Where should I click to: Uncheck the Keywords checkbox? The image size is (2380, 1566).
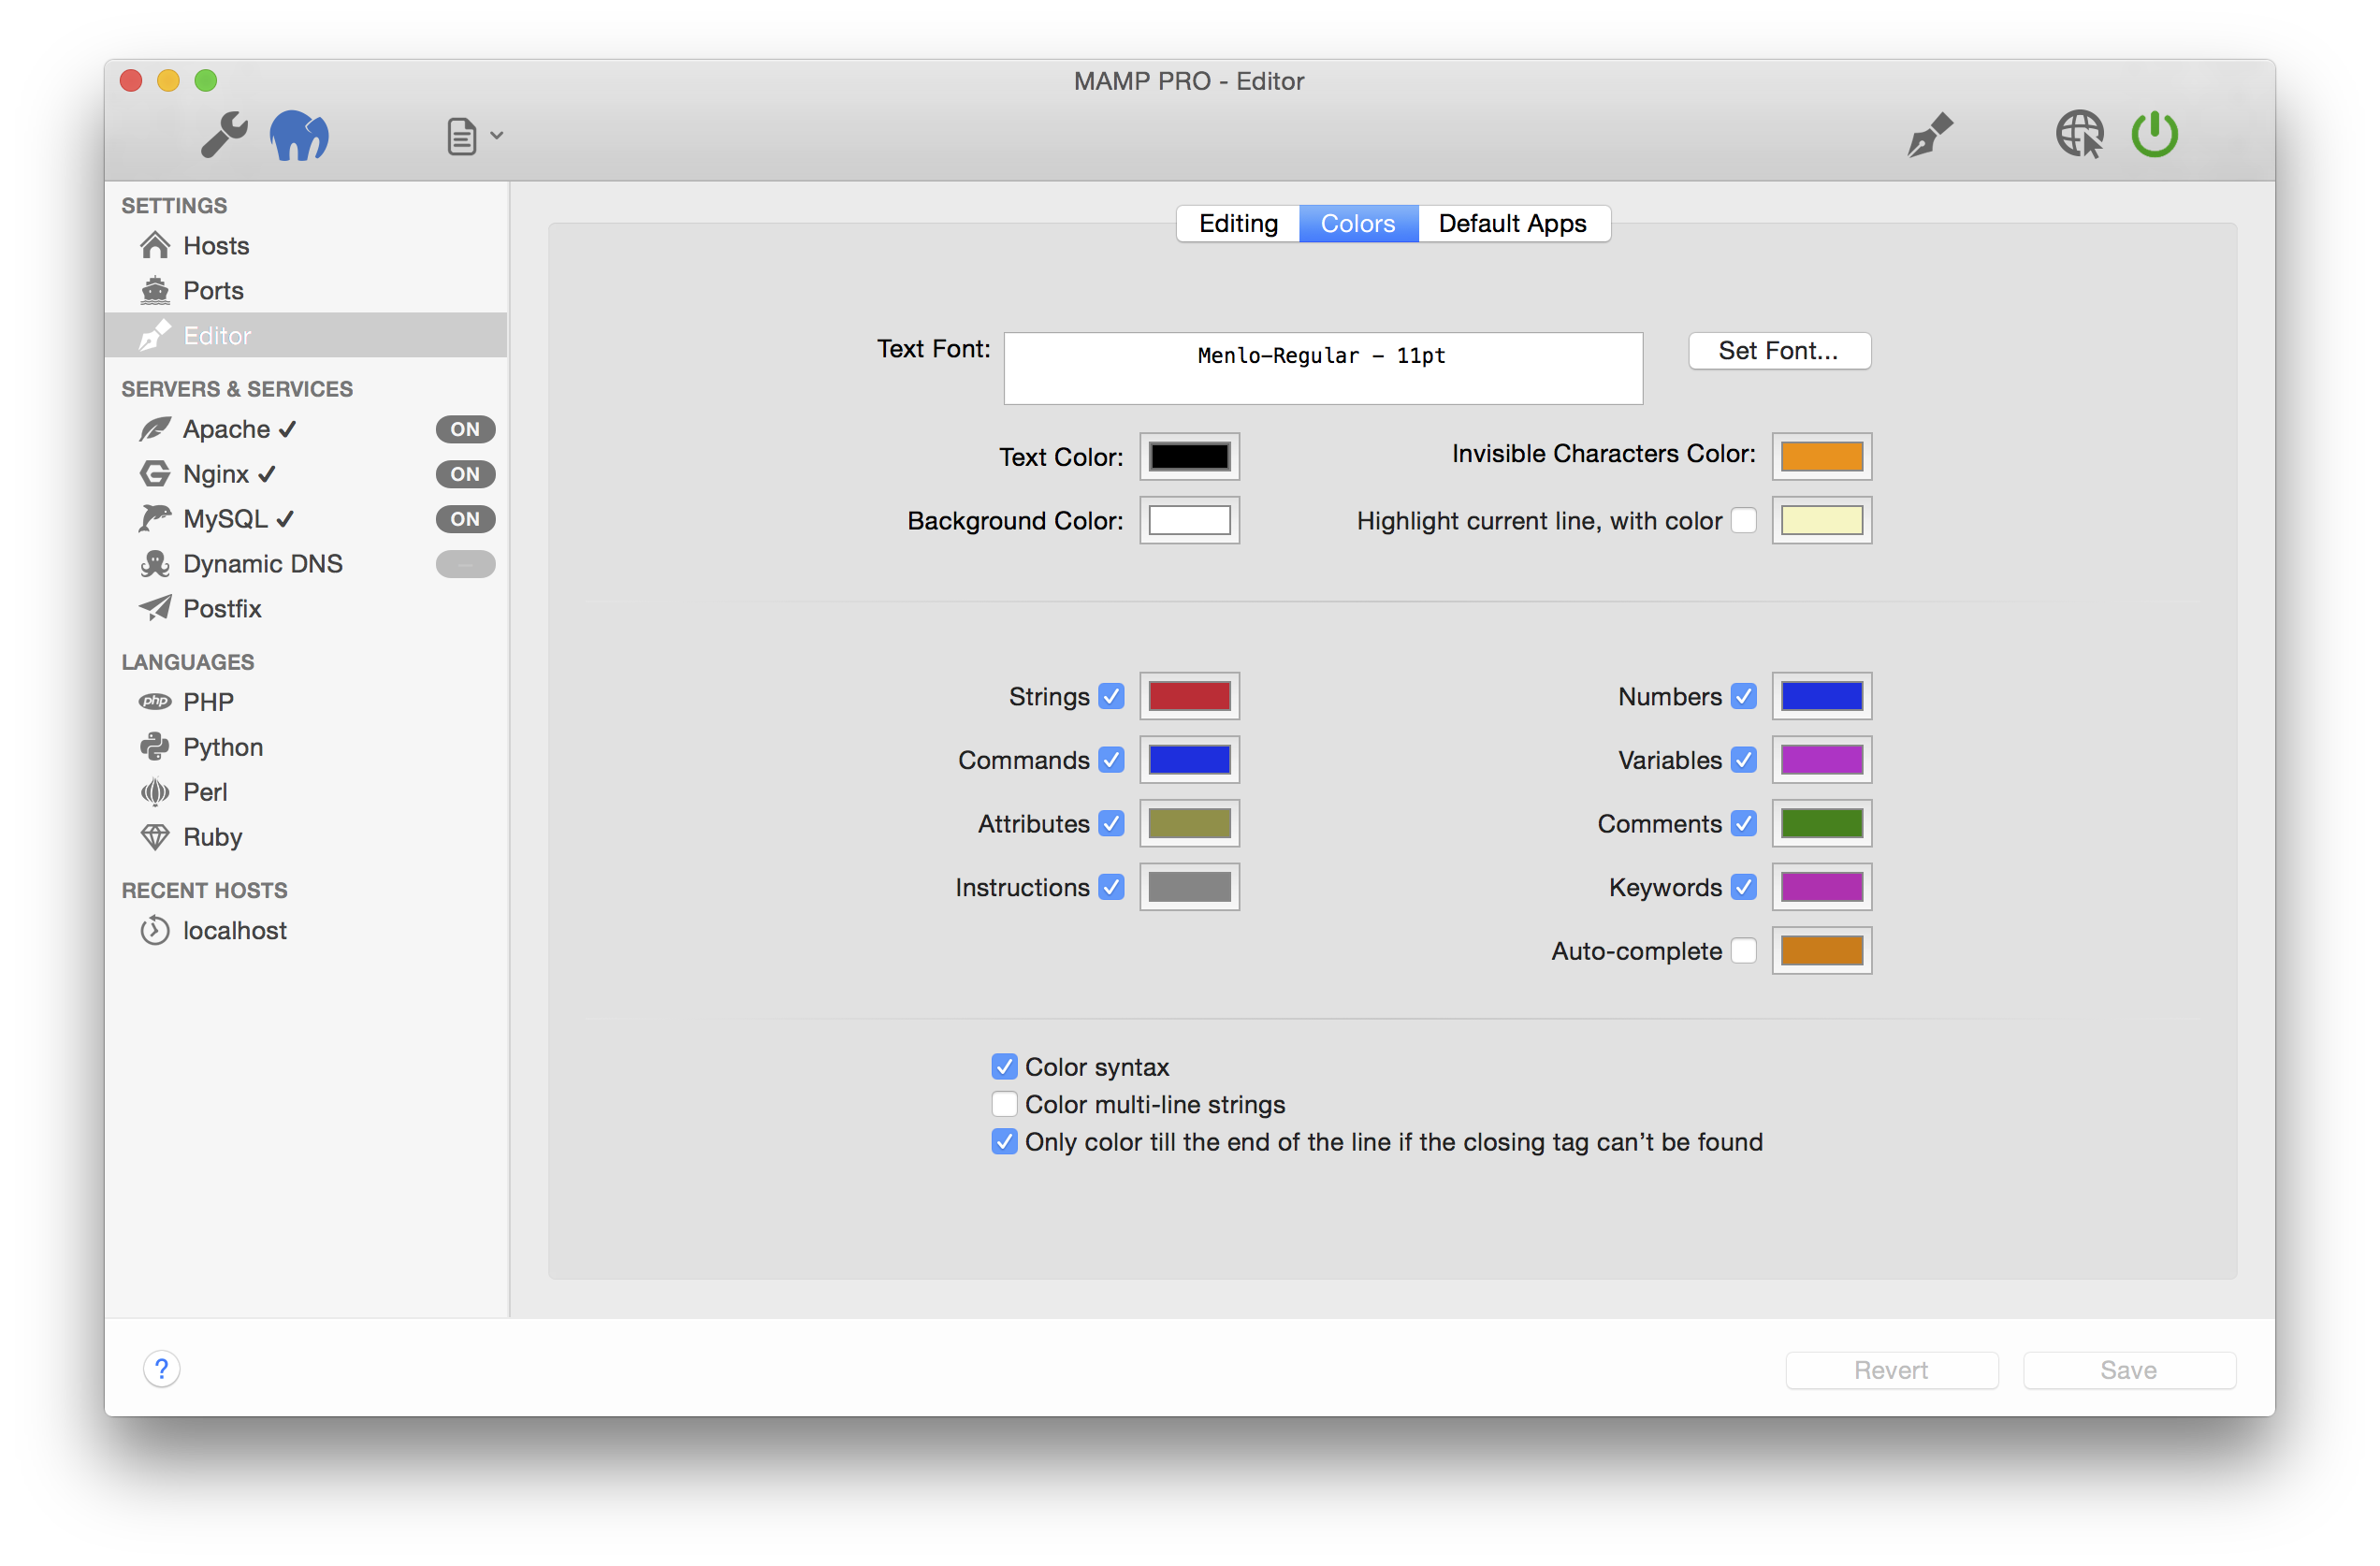(x=1744, y=887)
